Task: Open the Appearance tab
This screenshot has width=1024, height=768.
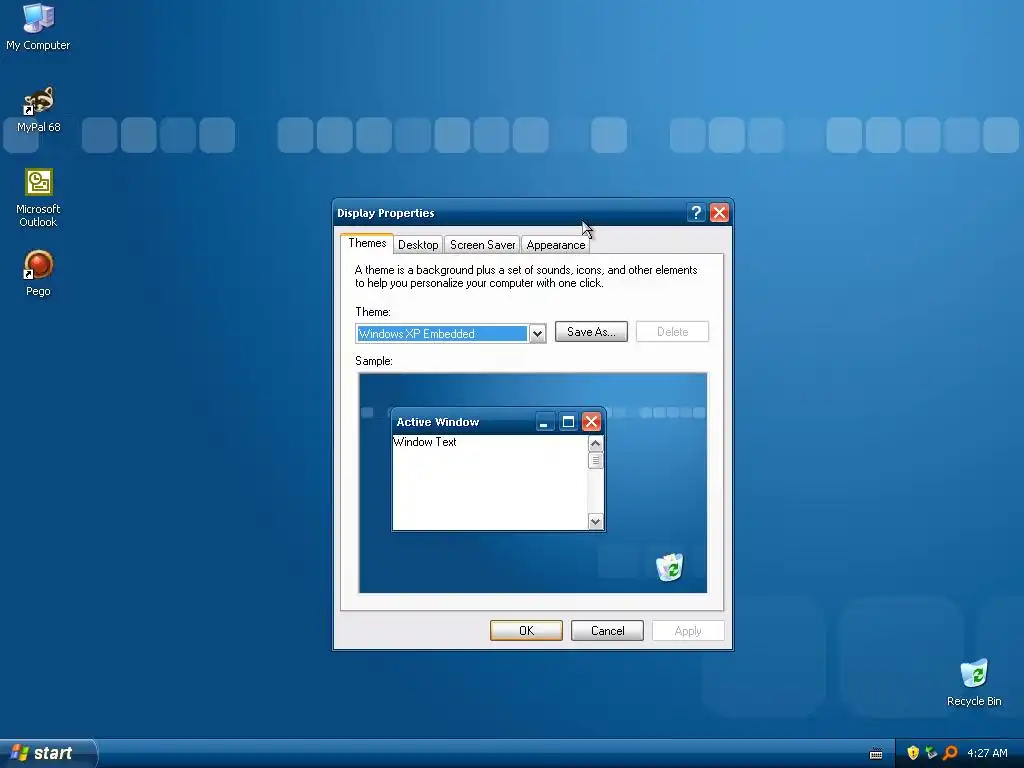Action: tap(556, 245)
